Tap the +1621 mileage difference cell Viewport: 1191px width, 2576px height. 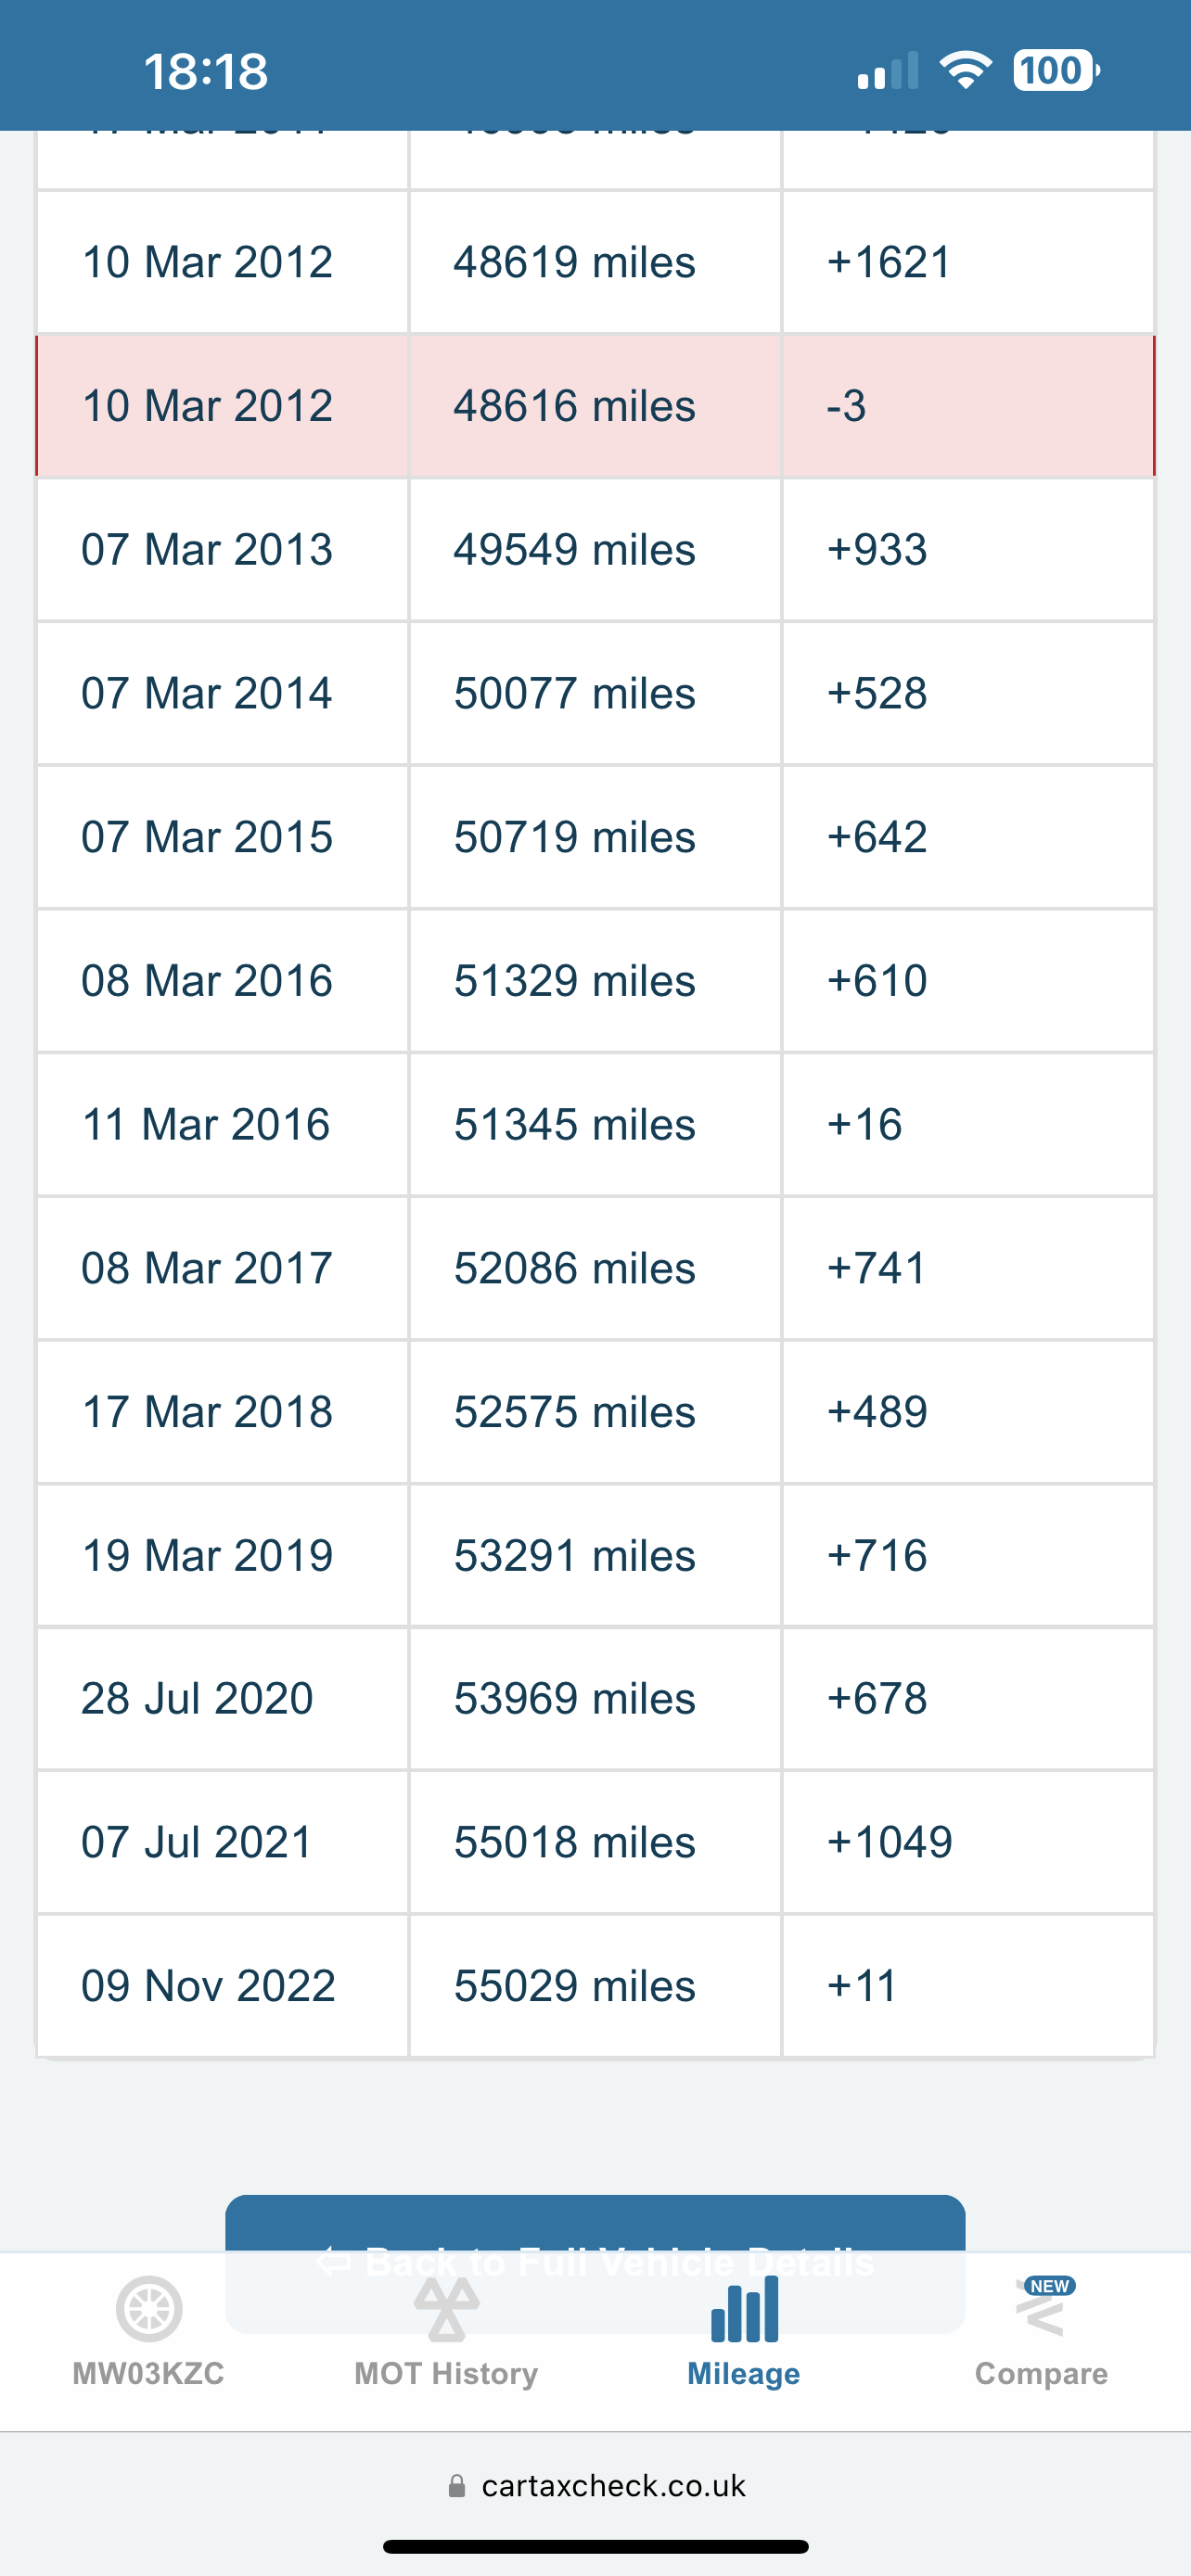(888, 262)
